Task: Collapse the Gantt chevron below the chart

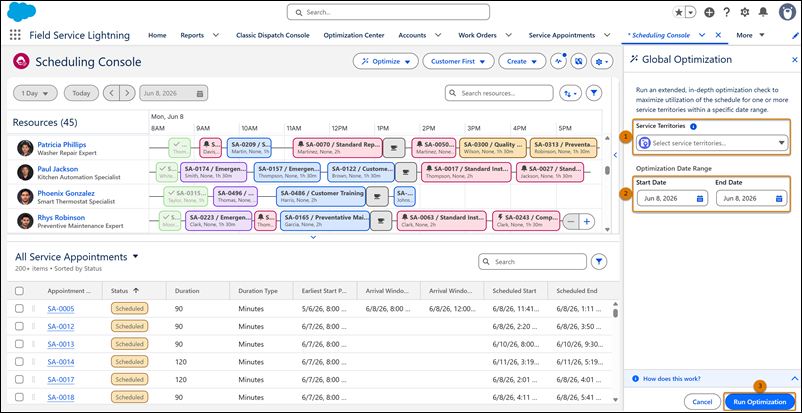Action: click(314, 237)
